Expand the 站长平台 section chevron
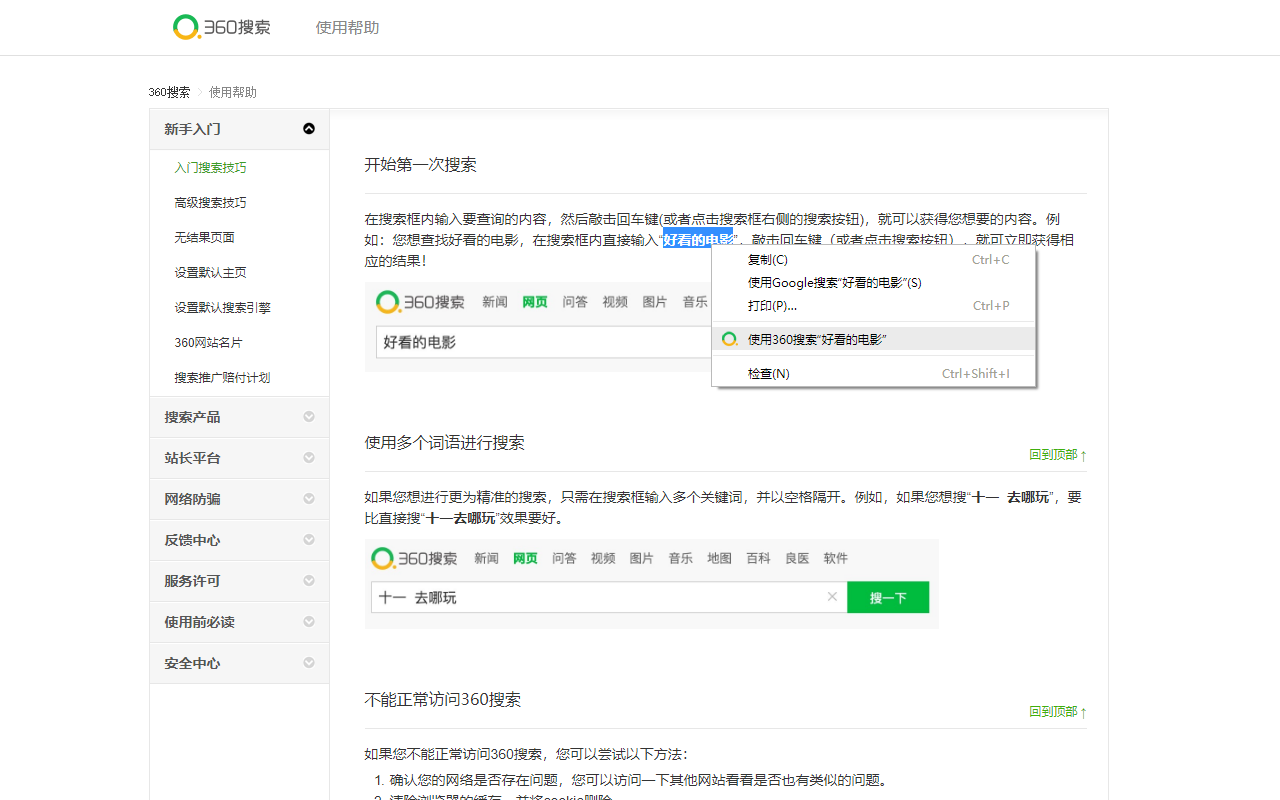Image resolution: width=1280 pixels, height=800 pixels. pos(309,458)
